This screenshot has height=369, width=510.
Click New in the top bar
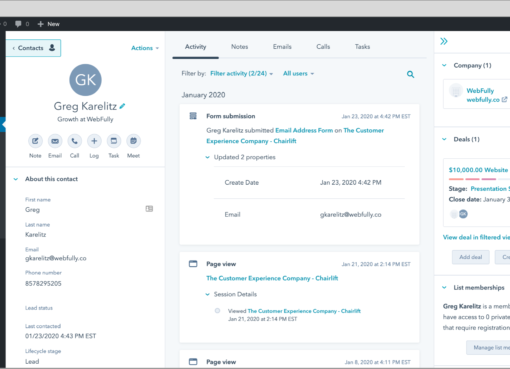(x=53, y=24)
